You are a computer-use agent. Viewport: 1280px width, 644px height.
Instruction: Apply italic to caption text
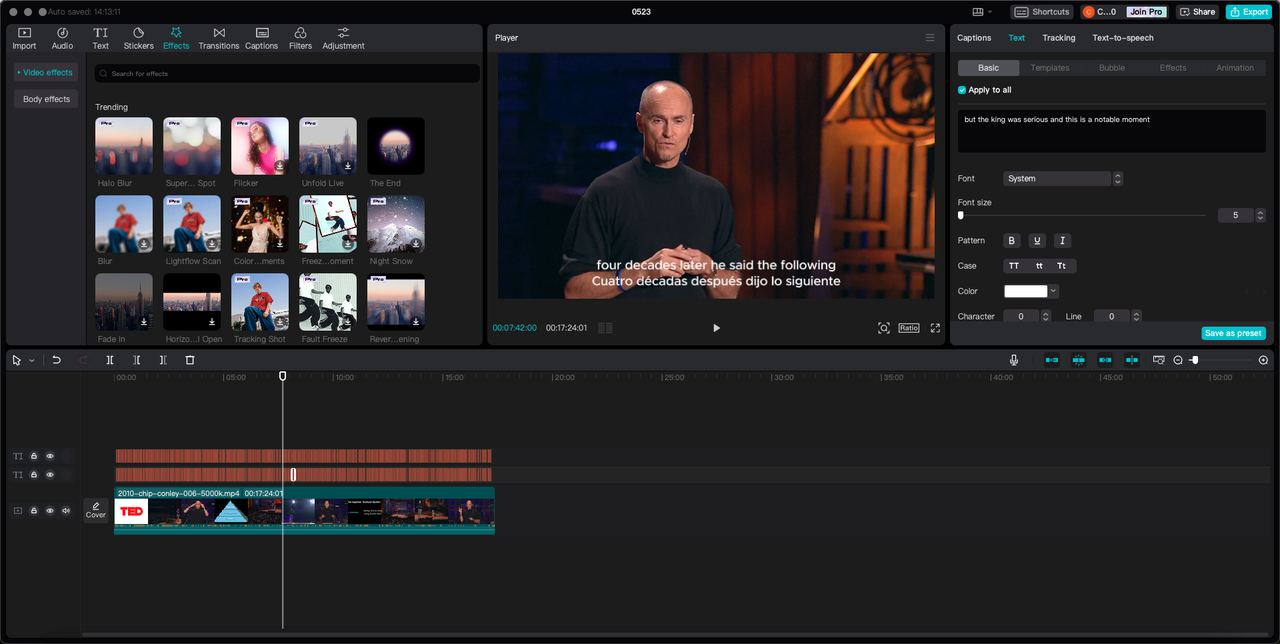click(x=1062, y=240)
